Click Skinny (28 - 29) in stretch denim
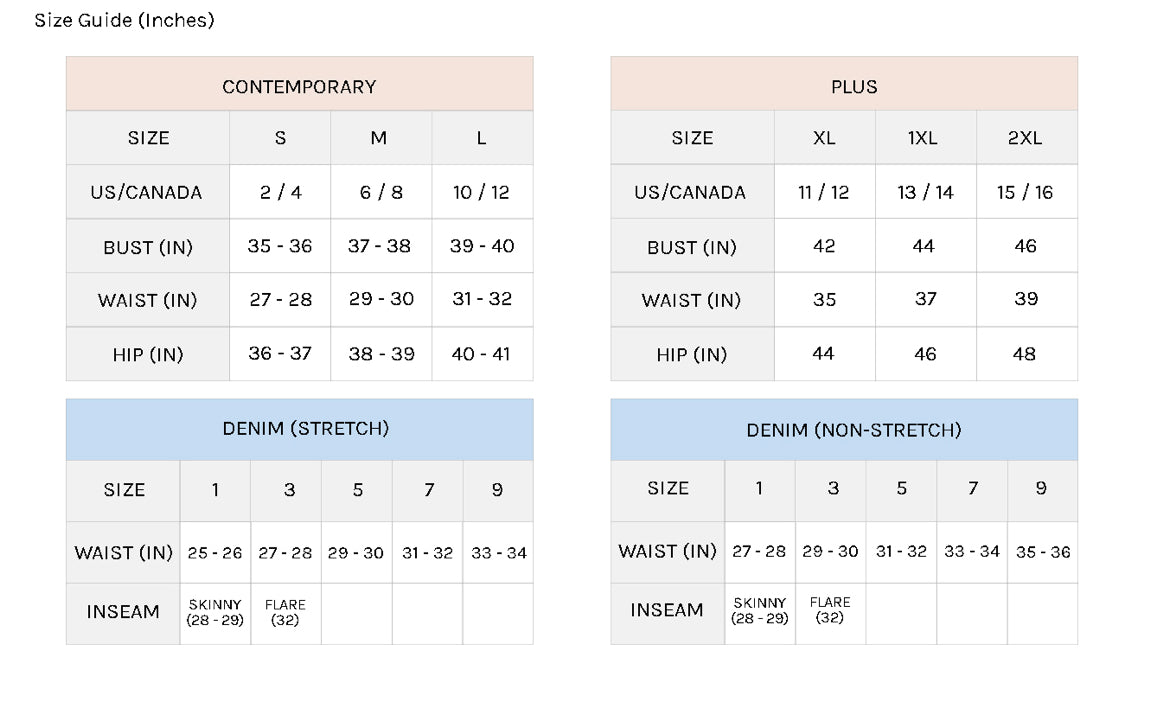This screenshot has width=1170, height=721. click(215, 613)
